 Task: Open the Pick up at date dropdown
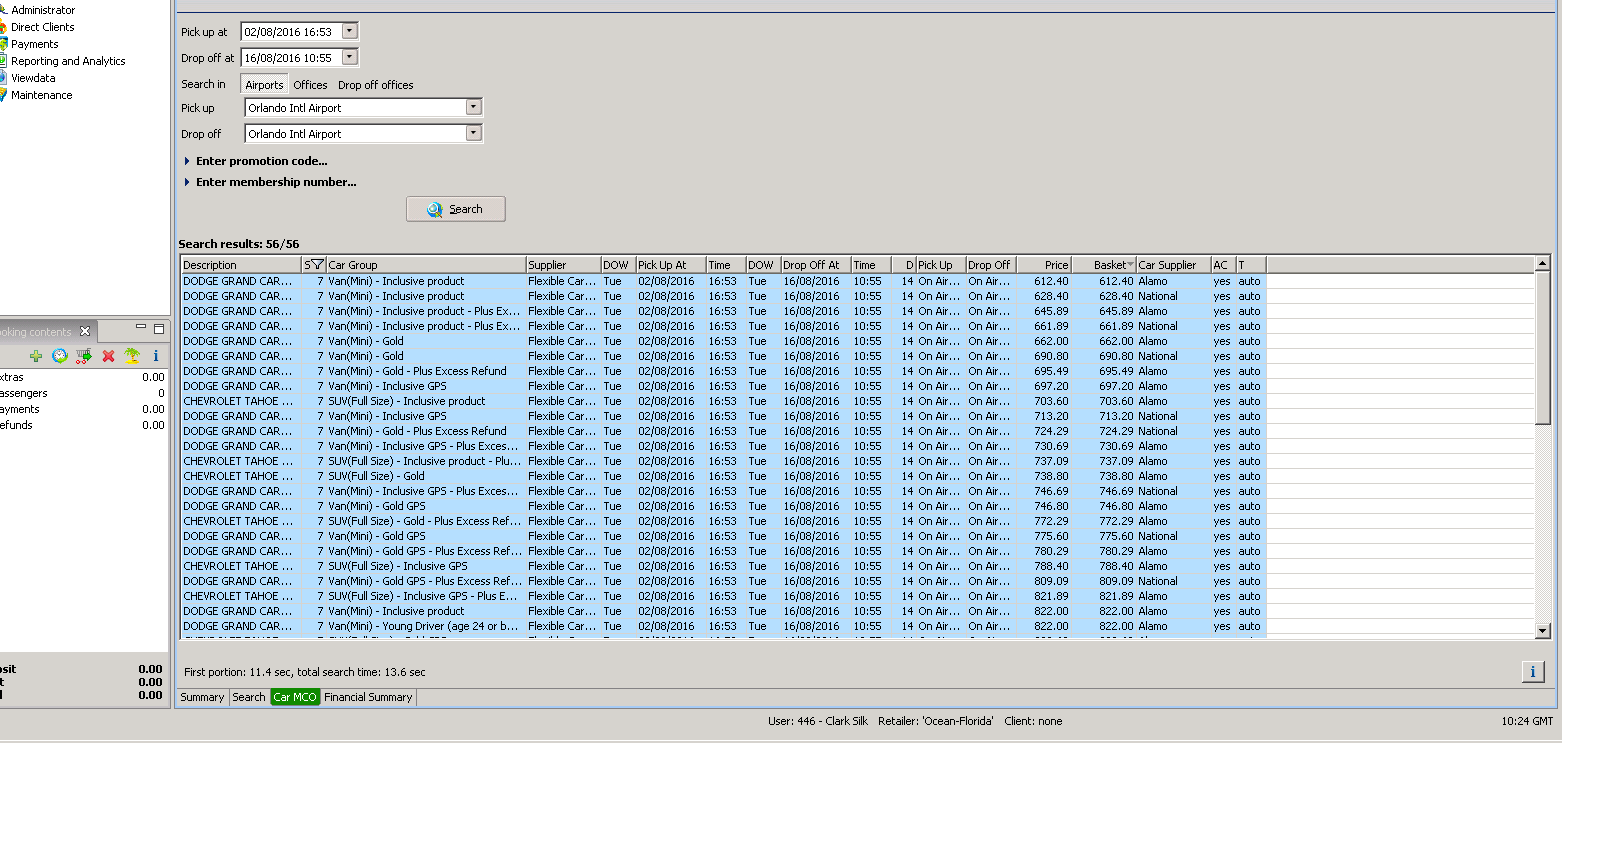tap(350, 31)
